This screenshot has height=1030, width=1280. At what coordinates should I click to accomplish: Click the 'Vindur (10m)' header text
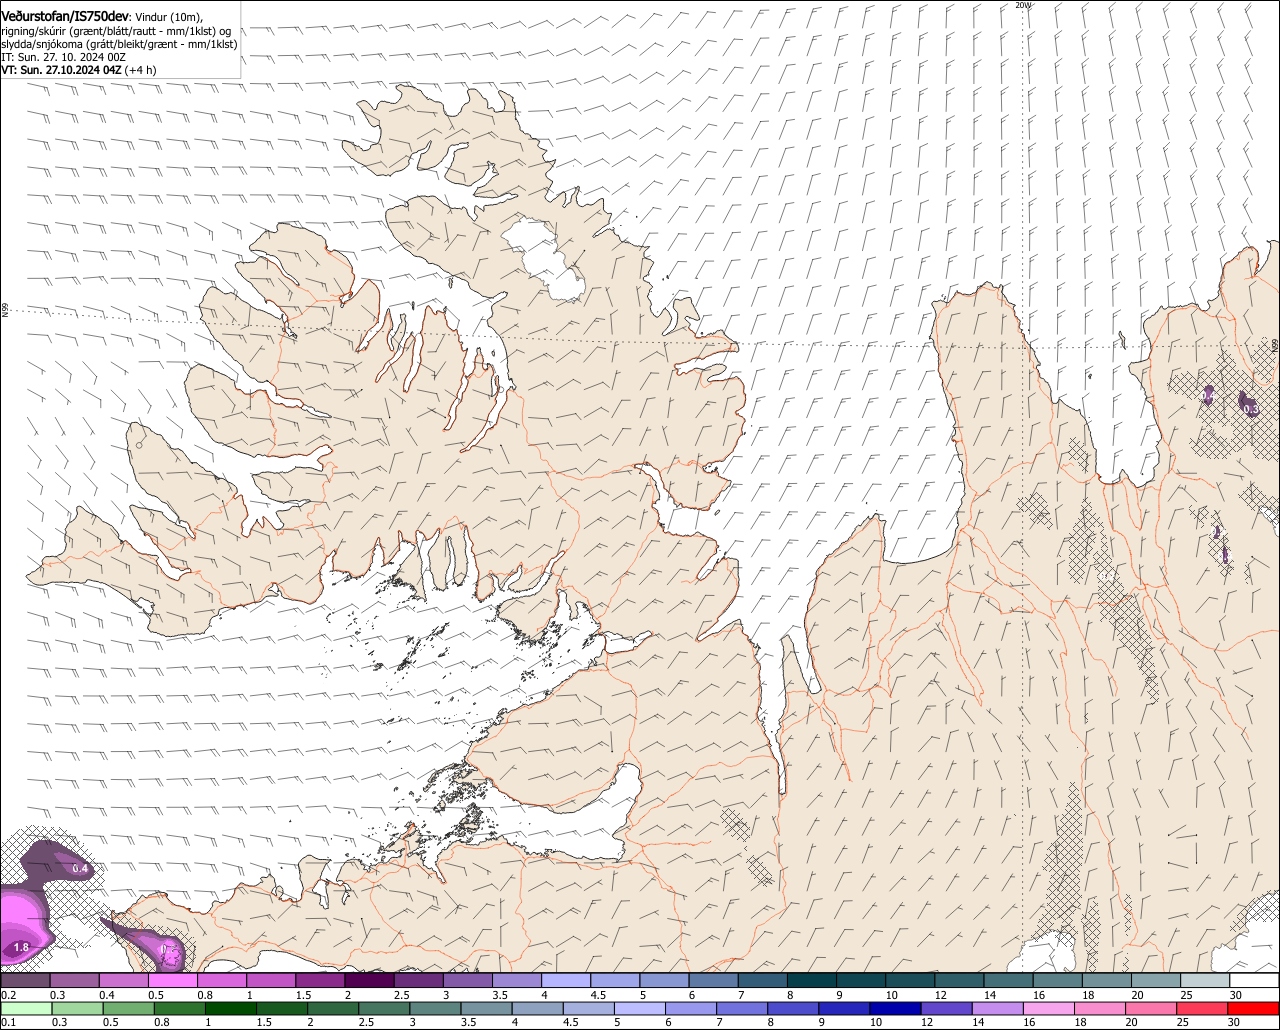click(169, 18)
